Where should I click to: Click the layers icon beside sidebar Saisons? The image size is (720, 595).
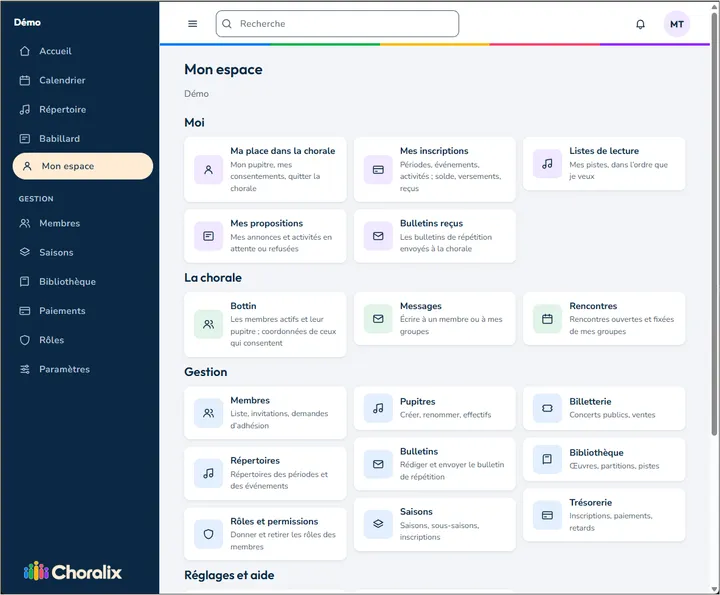pyautogui.click(x=25, y=252)
